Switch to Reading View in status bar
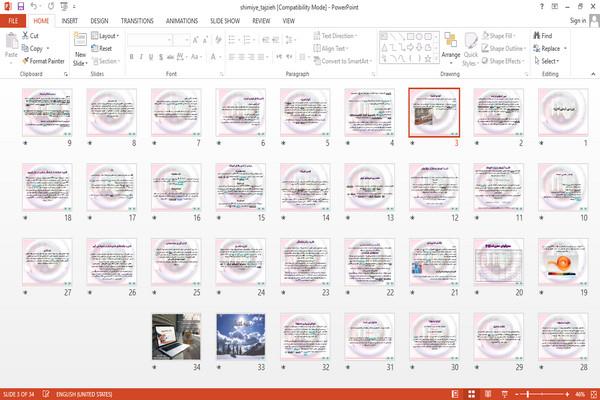Image resolution: width=600 pixels, height=400 pixels. point(488,394)
